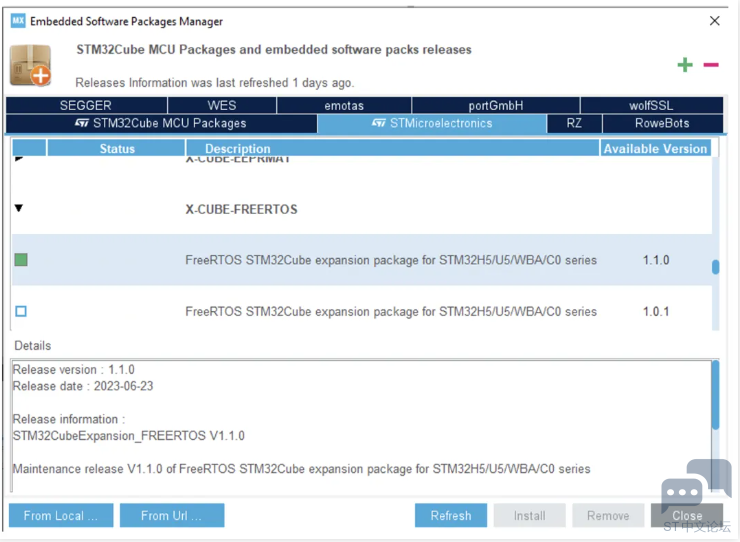The height and width of the screenshot is (542, 740).
Task: Open the wolfSSL tab
Action: coord(651,105)
